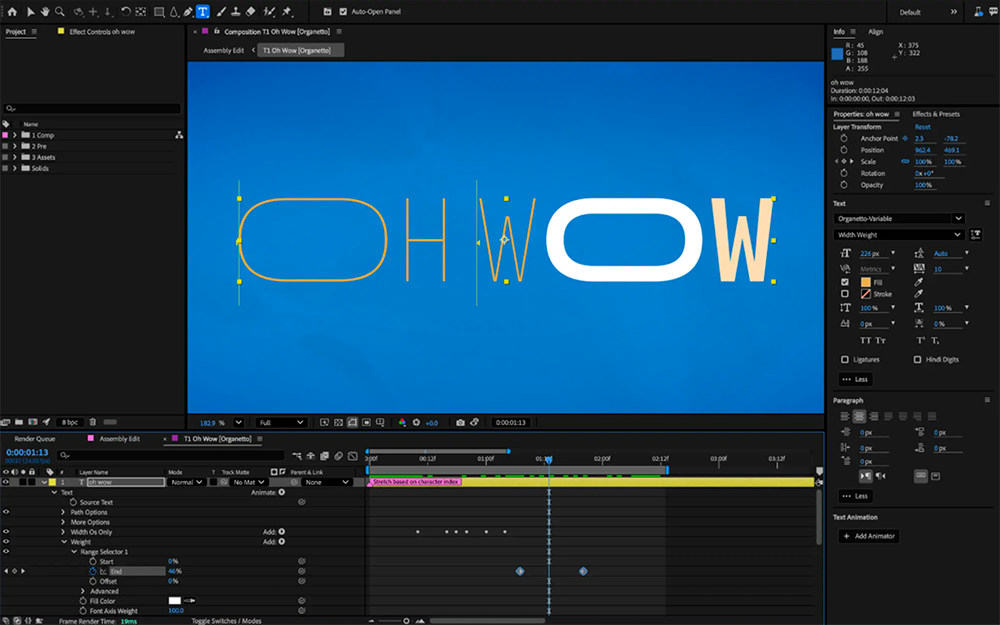This screenshot has width=1000, height=625.
Task: Click the Add Animator button
Action: 868,536
